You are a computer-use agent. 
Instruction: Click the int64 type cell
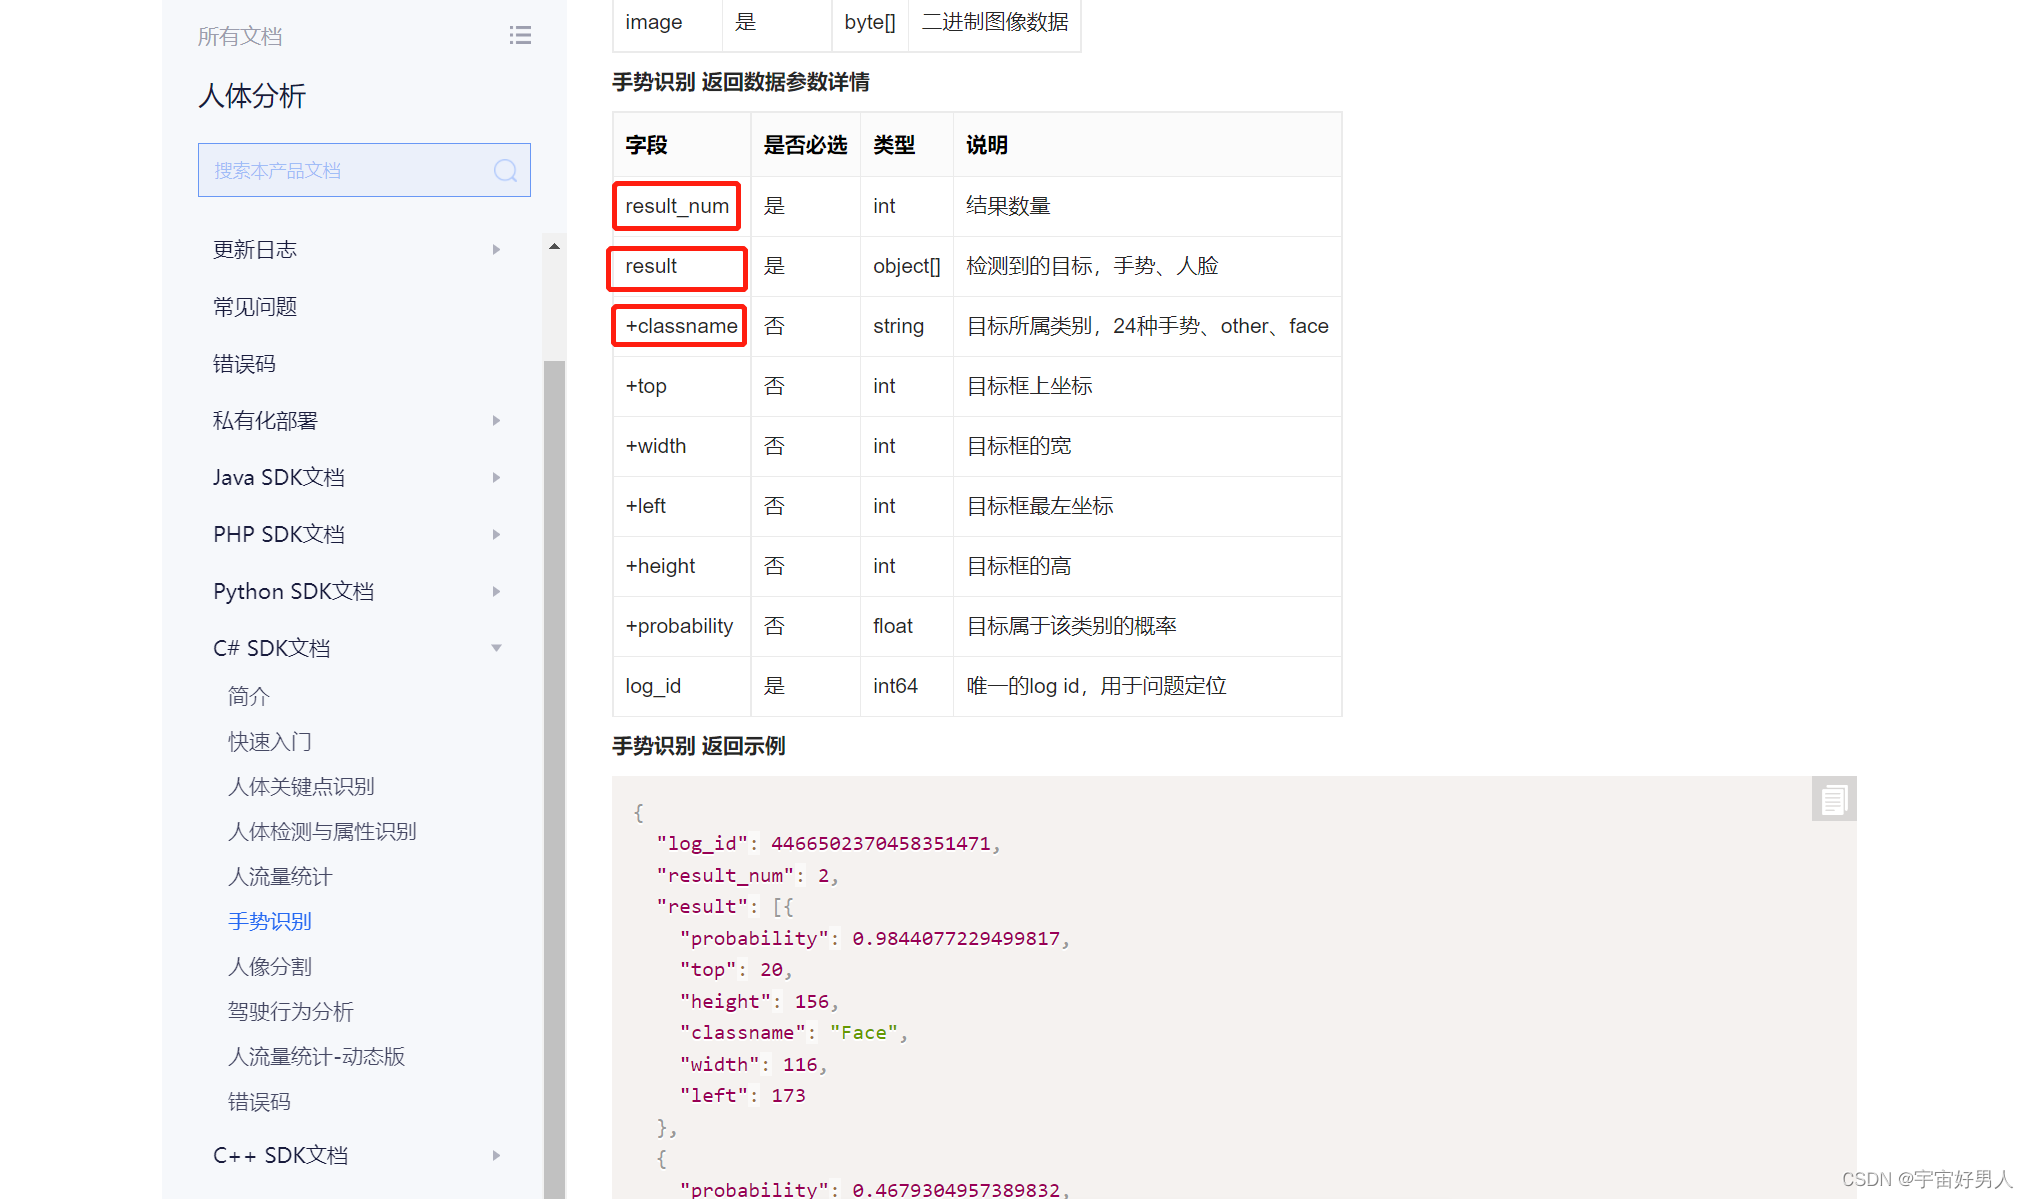[906, 686]
